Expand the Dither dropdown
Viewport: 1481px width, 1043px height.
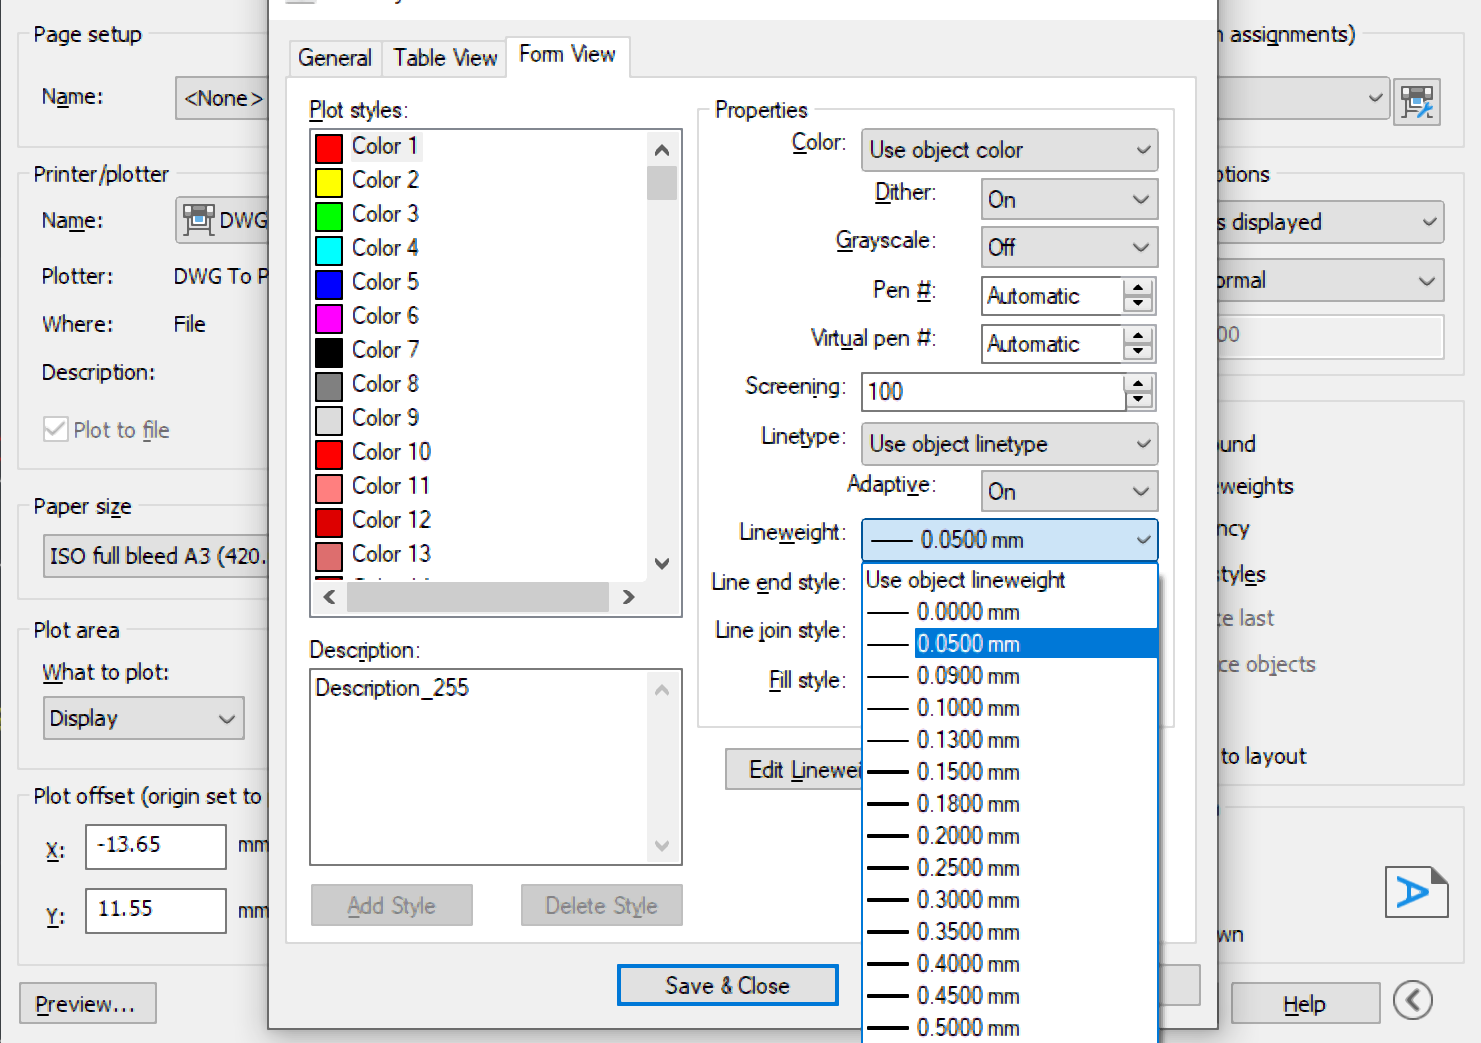click(1069, 199)
